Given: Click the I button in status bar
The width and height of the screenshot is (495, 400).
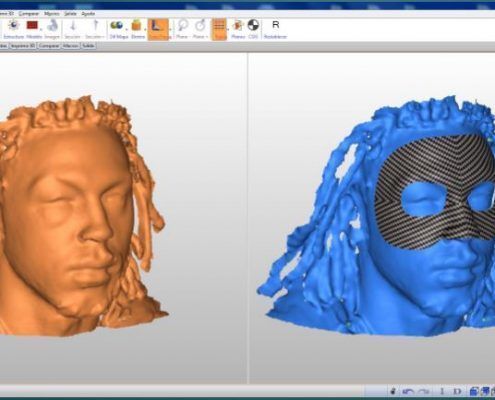Looking at the screenshot, I should pyautogui.click(x=442, y=391).
